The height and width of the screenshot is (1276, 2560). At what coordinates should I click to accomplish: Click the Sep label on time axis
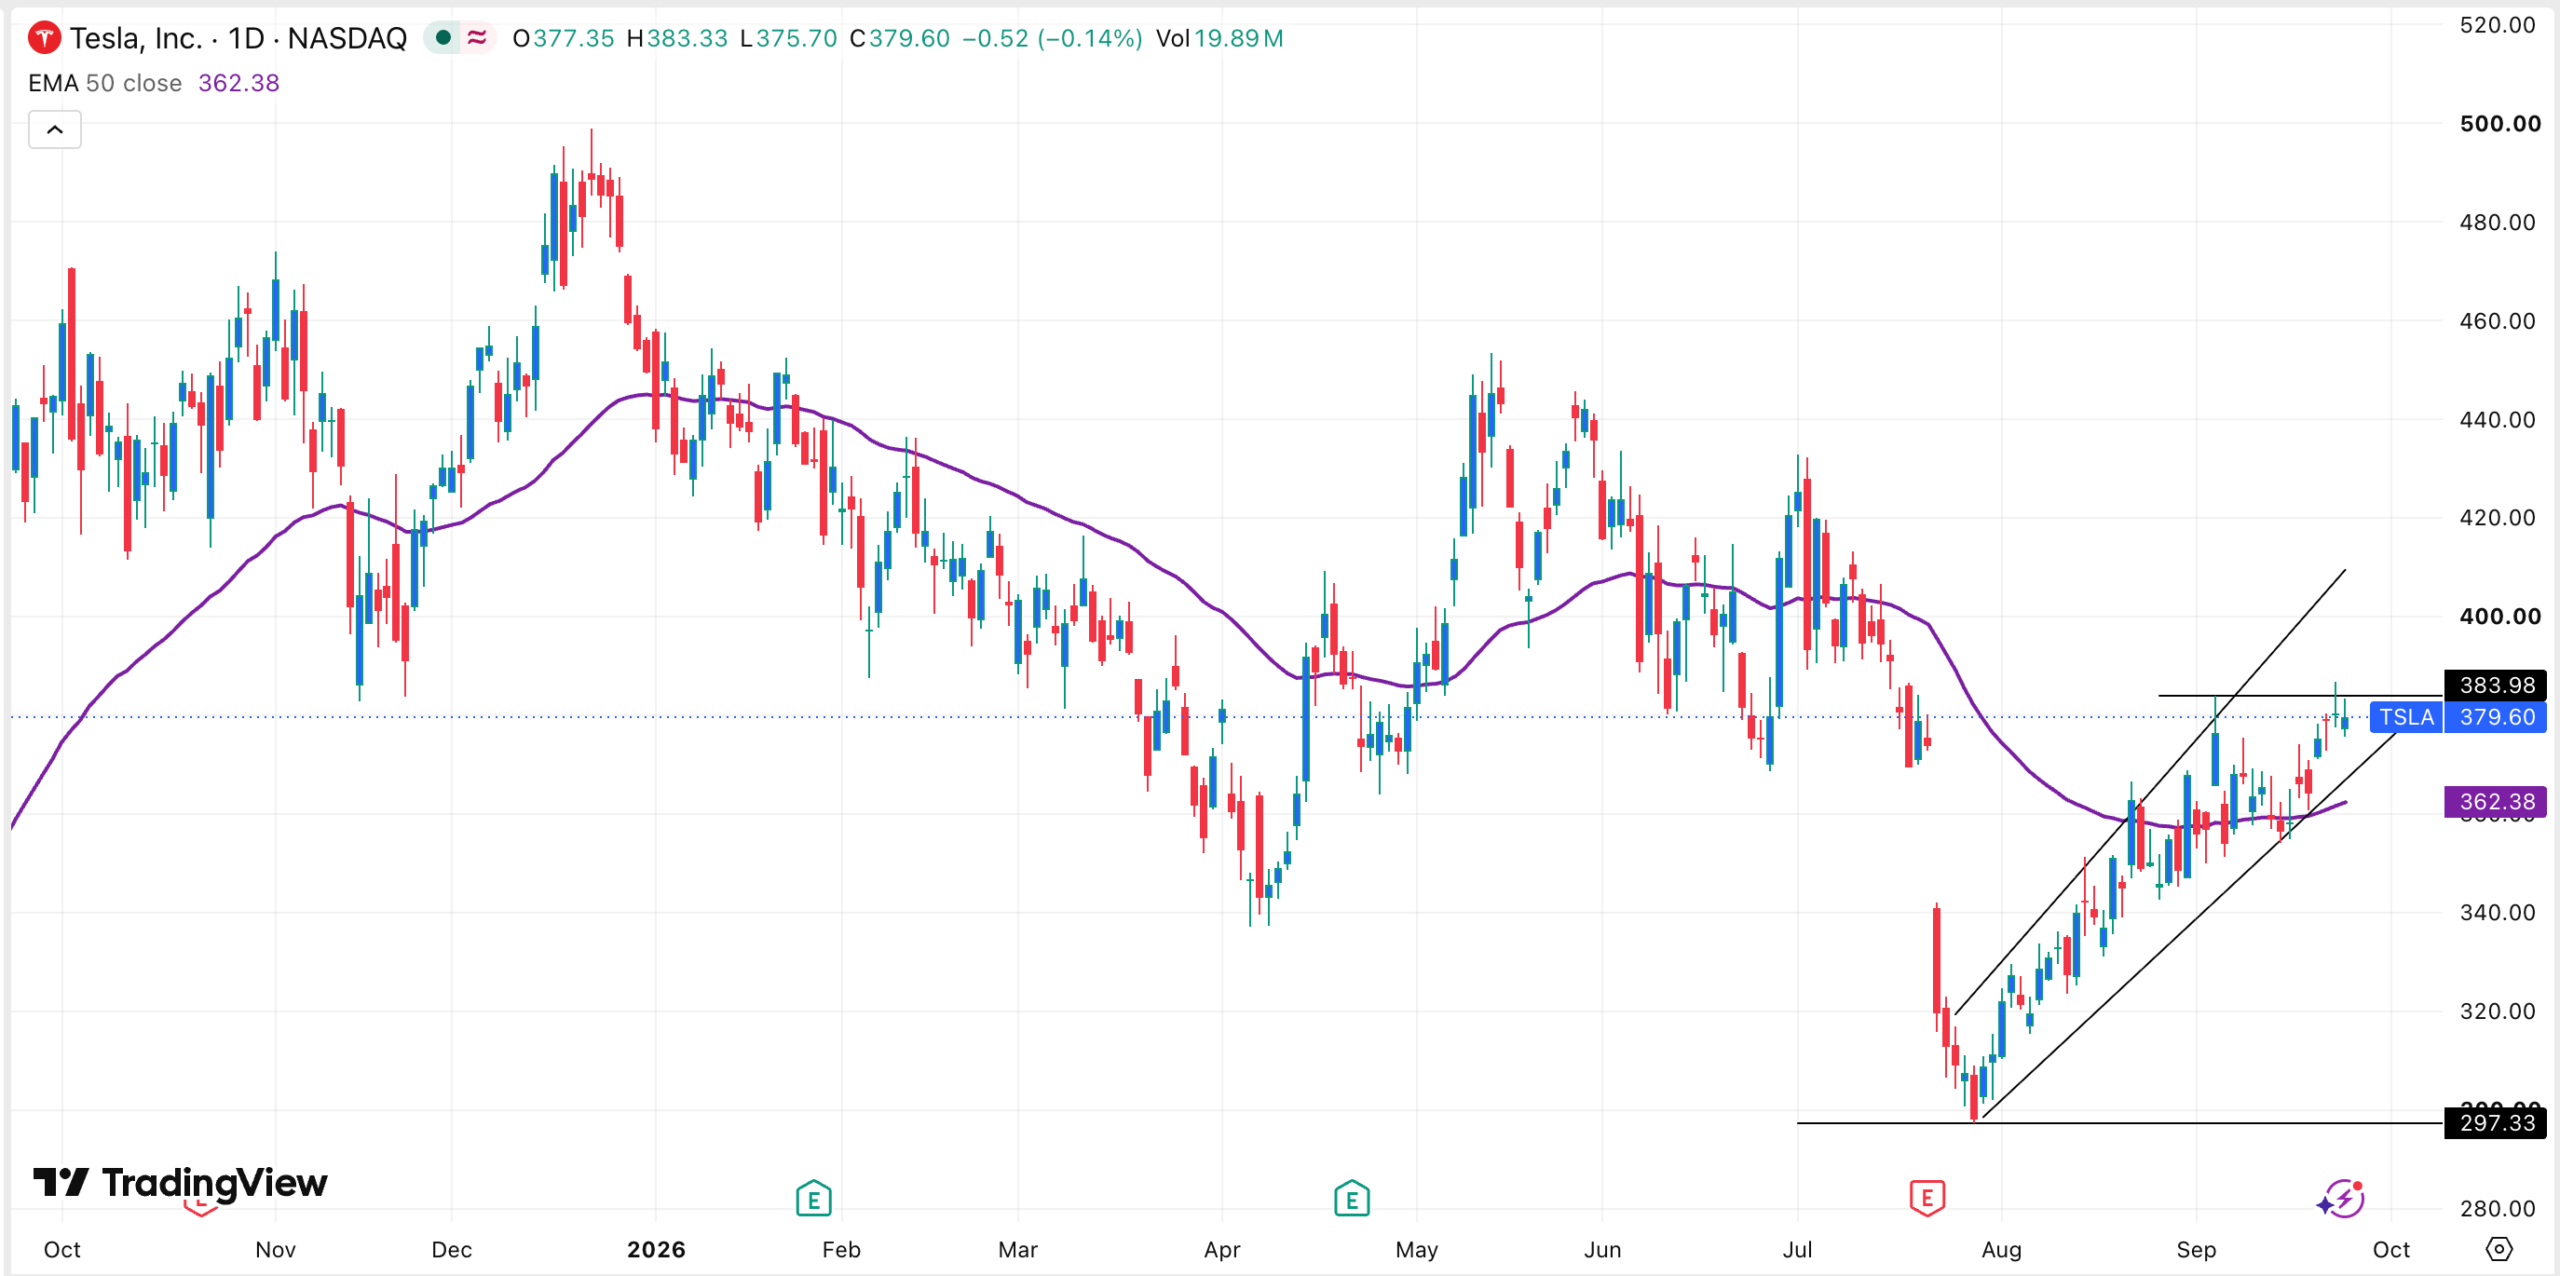pyautogui.click(x=2196, y=1249)
